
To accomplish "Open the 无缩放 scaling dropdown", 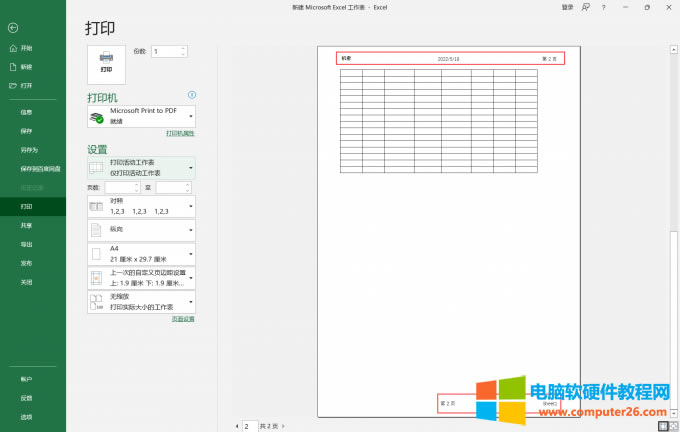I will [x=141, y=301].
